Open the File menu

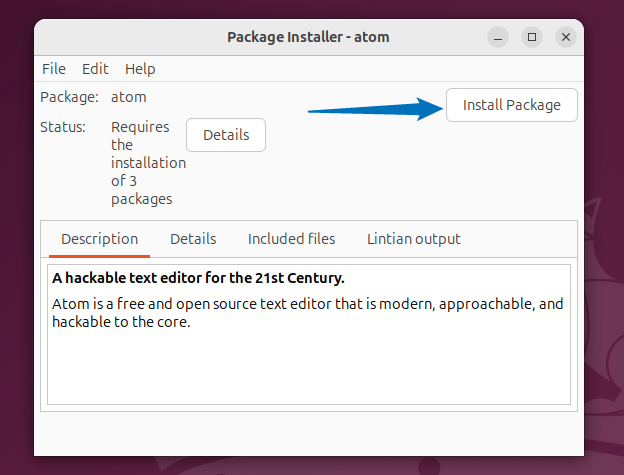coord(54,69)
